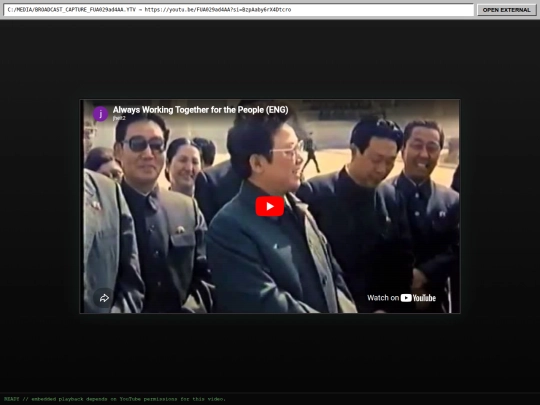This screenshot has width=540, height=405.
Task: Click the share arrow icon on video
Action: pyautogui.click(x=104, y=298)
